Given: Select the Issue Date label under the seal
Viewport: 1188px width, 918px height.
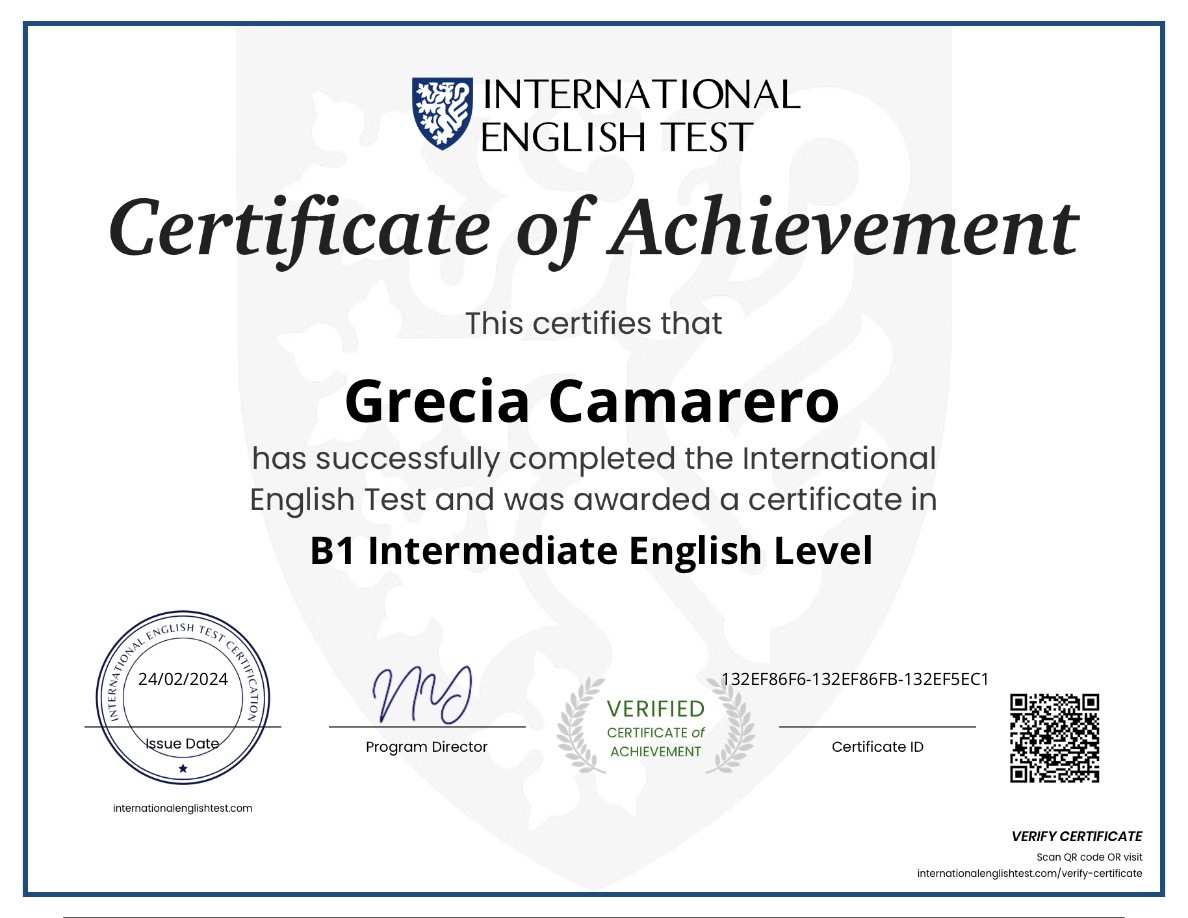Looking at the screenshot, I should tap(180, 744).
